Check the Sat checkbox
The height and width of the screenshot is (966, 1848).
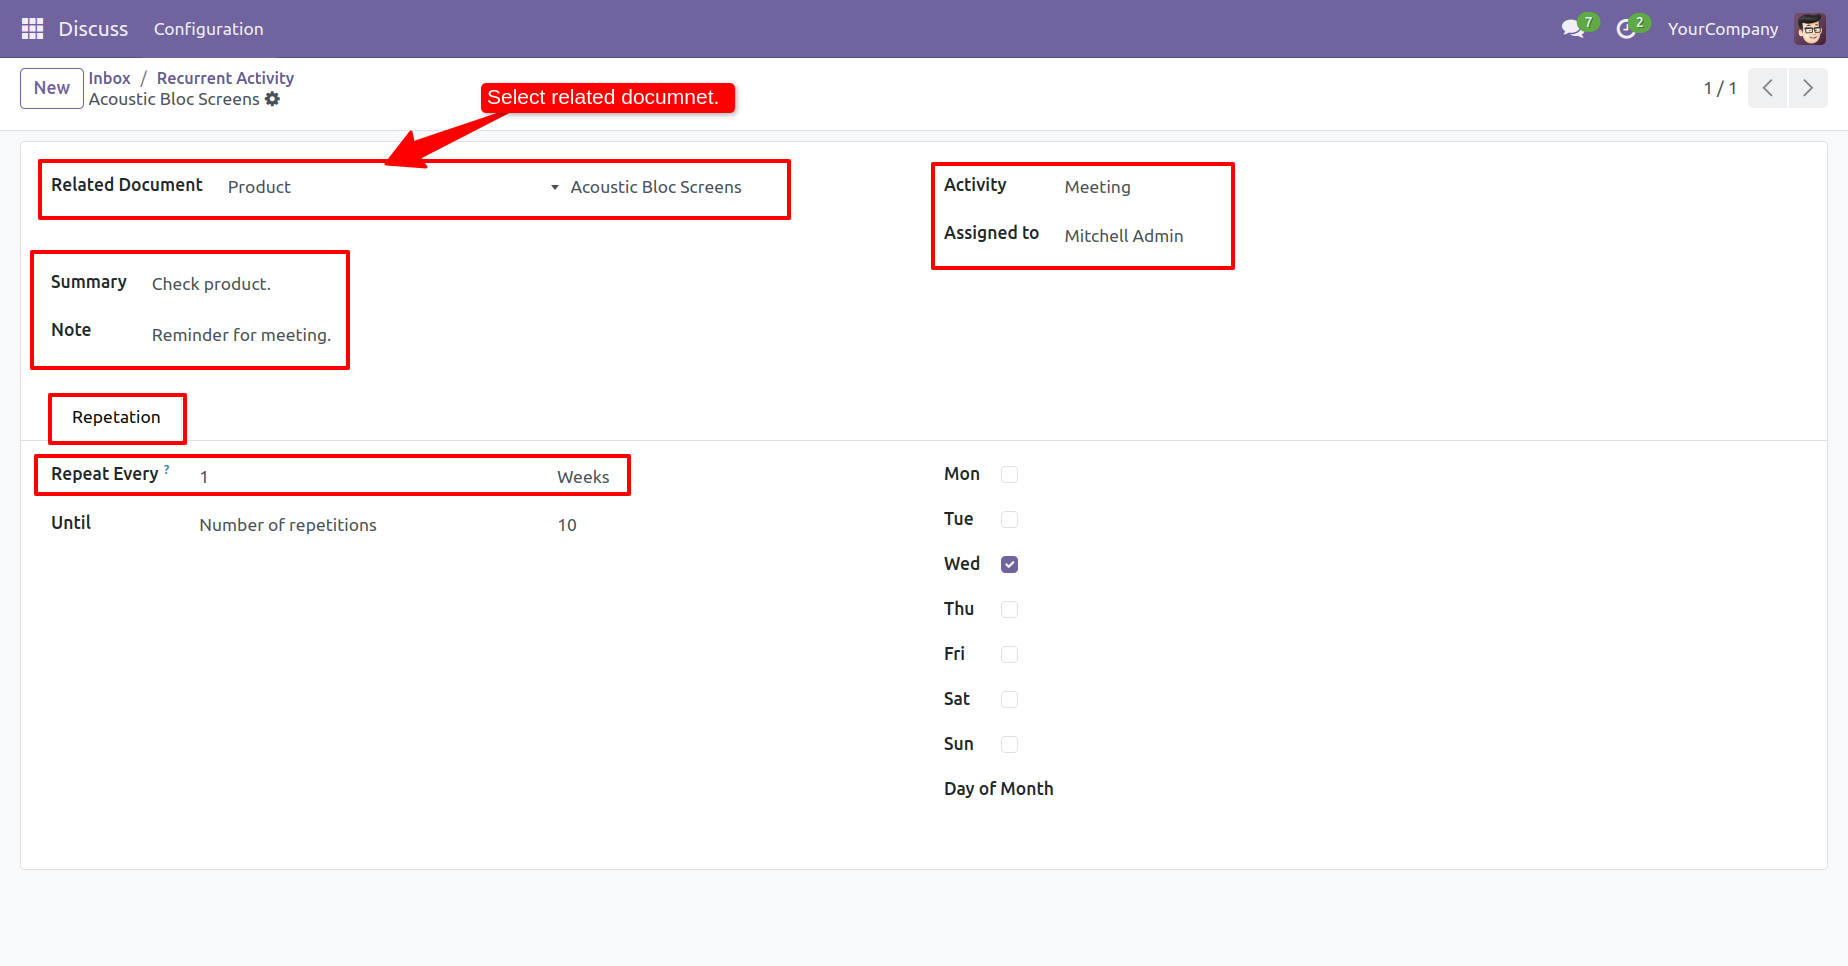point(1009,699)
